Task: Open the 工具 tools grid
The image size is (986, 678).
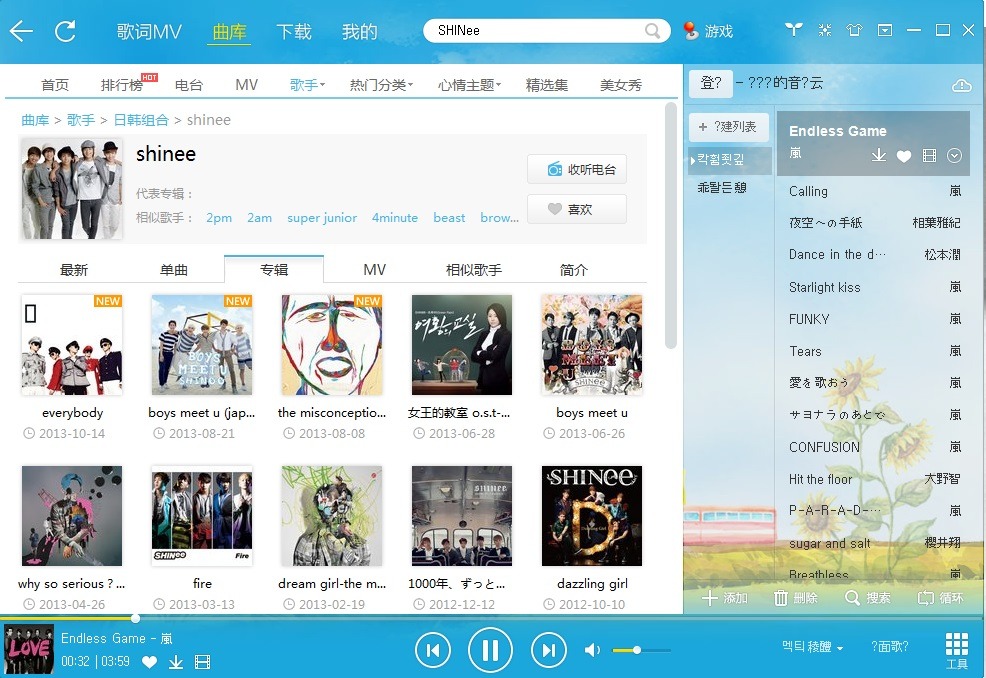Action: 956,651
